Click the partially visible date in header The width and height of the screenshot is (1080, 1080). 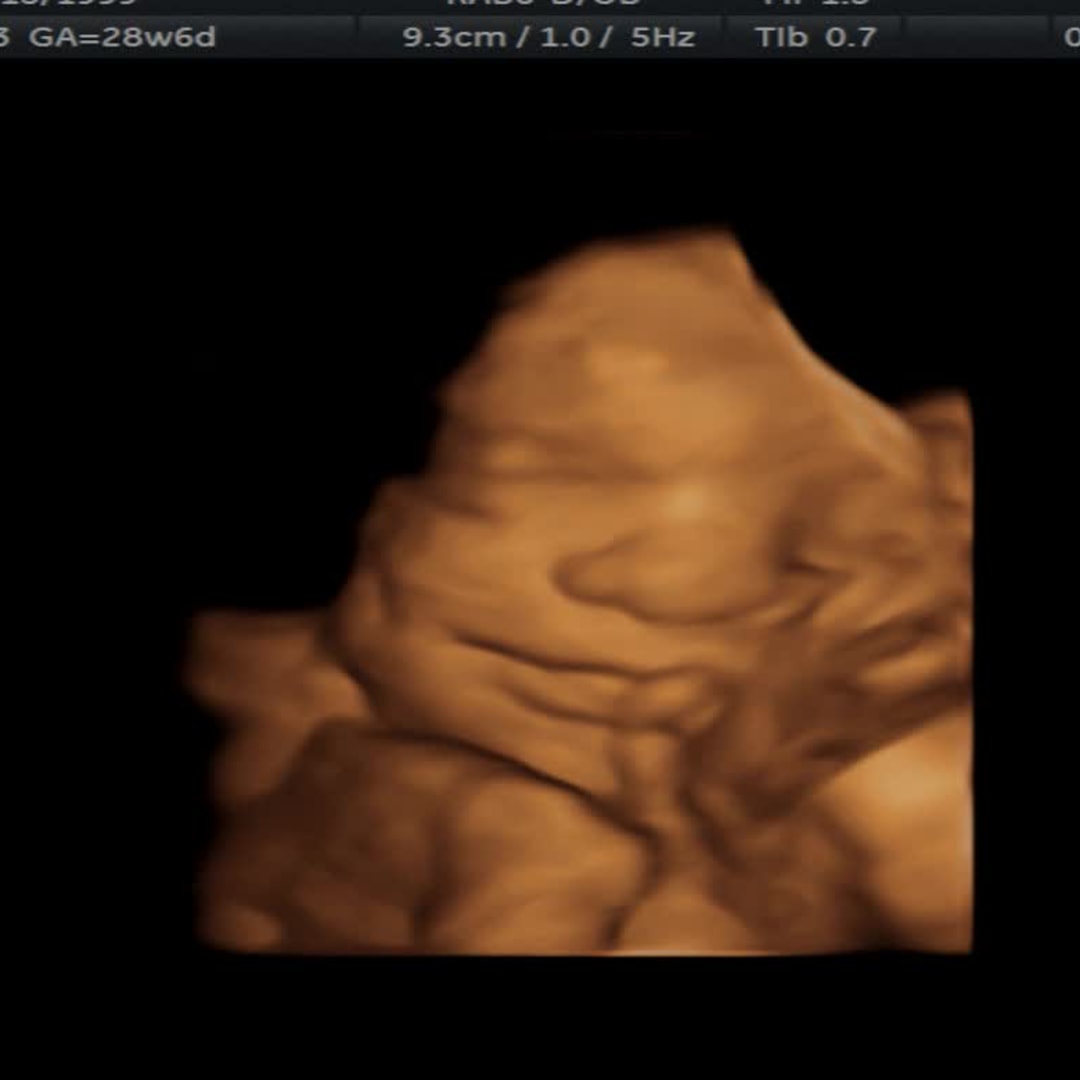[70, 4]
